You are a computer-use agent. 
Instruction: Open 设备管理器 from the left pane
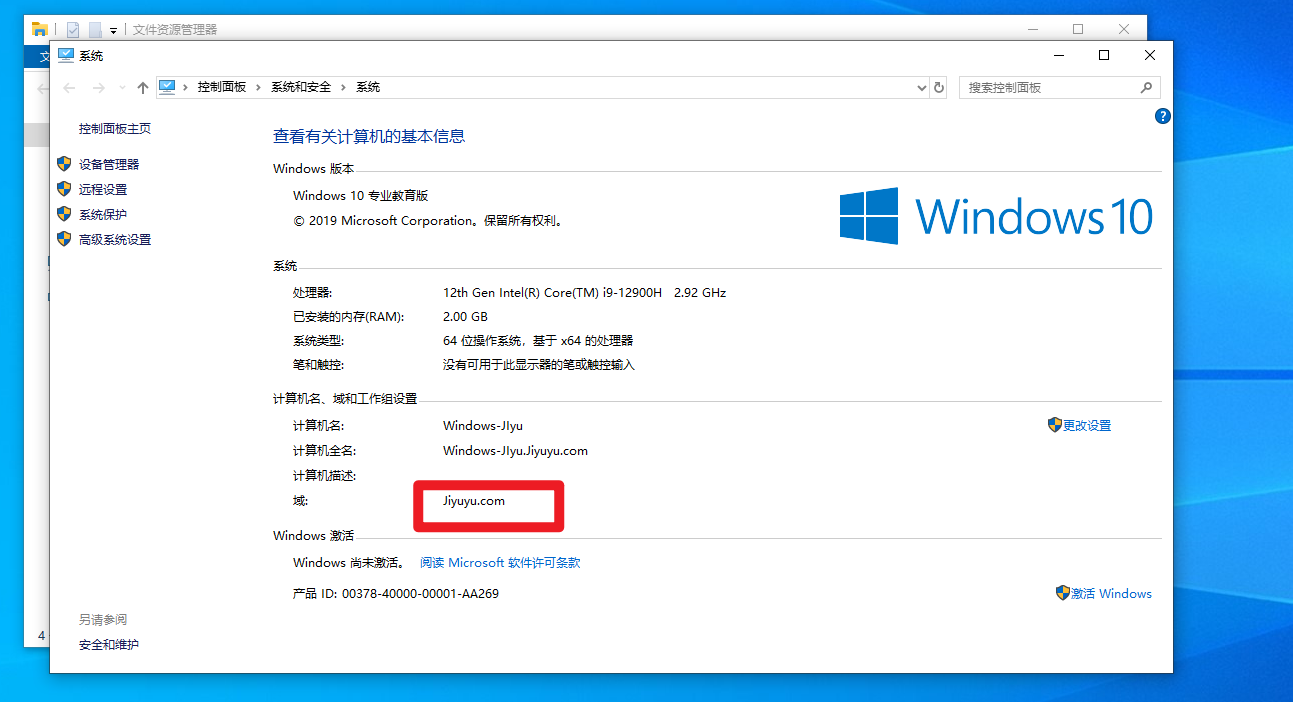click(x=109, y=164)
